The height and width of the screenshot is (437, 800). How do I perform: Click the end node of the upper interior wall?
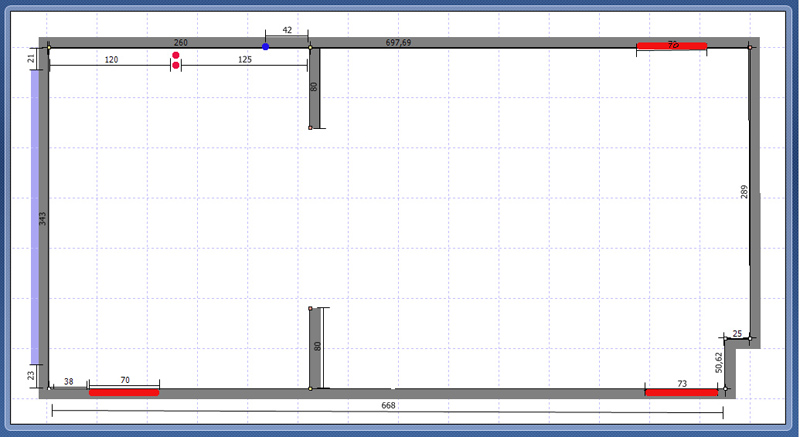[x=311, y=128]
